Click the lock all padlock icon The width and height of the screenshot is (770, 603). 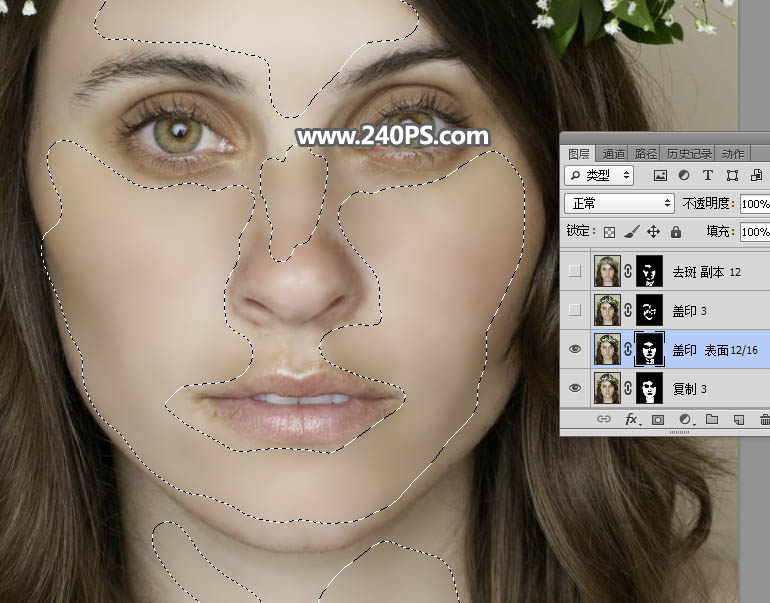(676, 232)
